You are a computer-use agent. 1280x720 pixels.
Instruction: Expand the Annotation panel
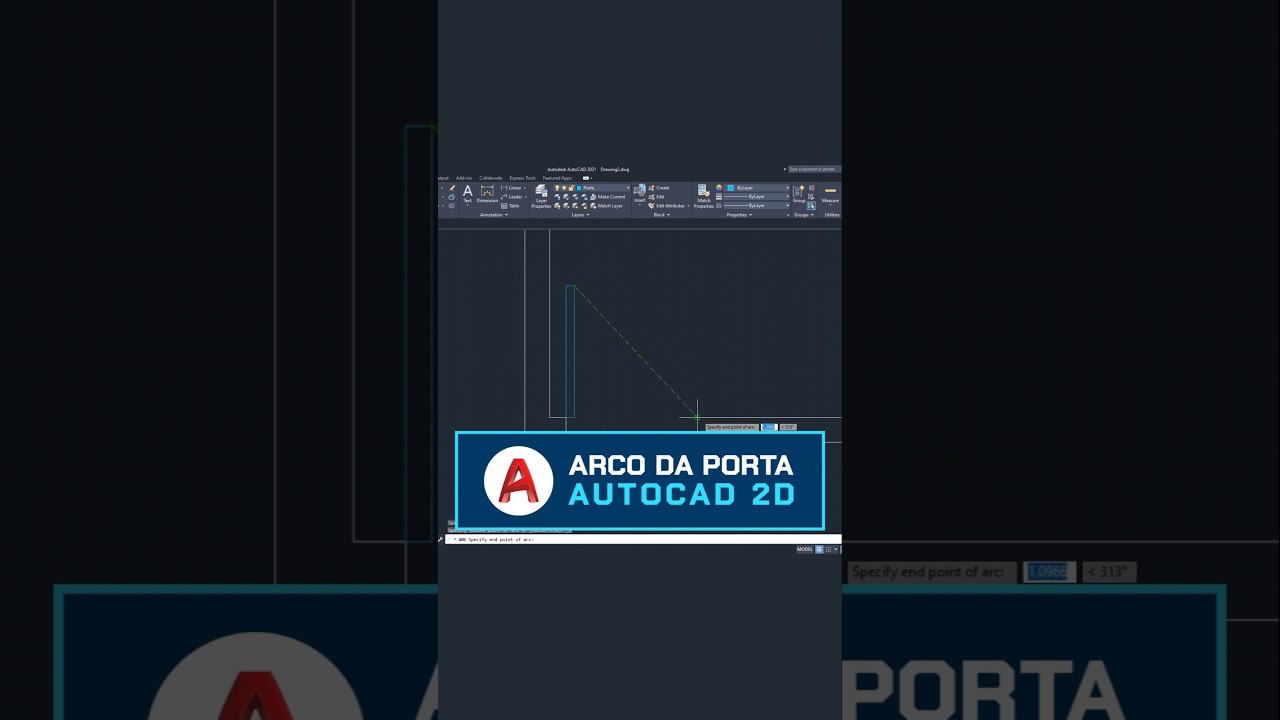(494, 215)
